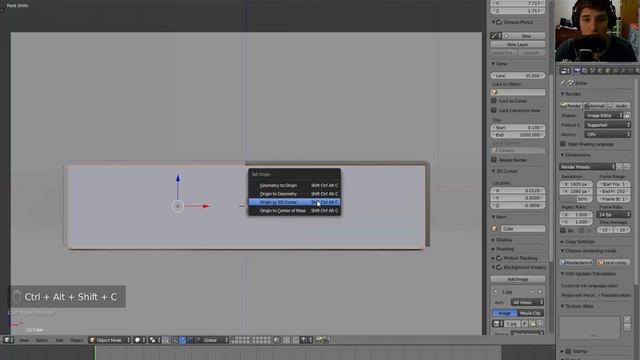Adjust the resolution percentage 50% slider
The image size is (640, 360).
(576, 199)
